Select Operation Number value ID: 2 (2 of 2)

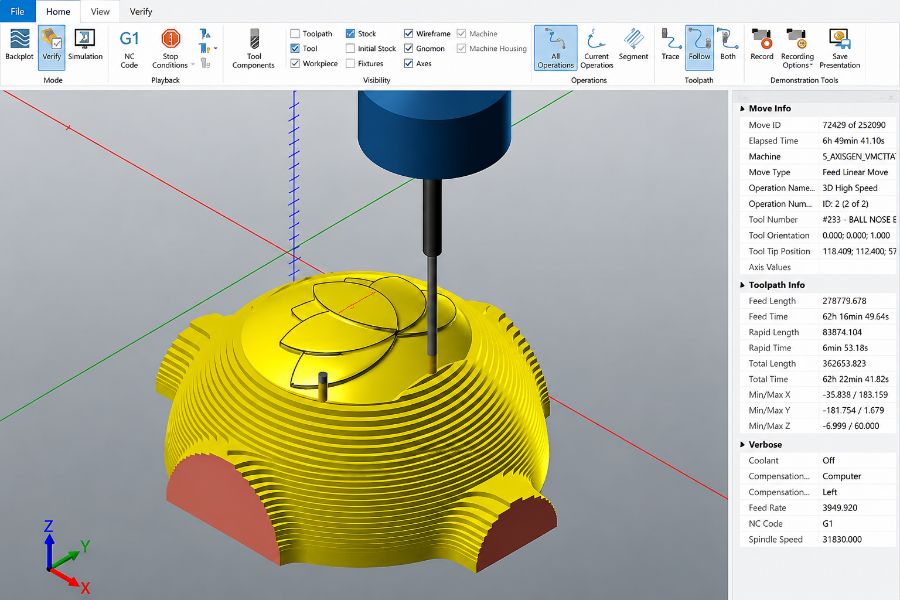845,204
